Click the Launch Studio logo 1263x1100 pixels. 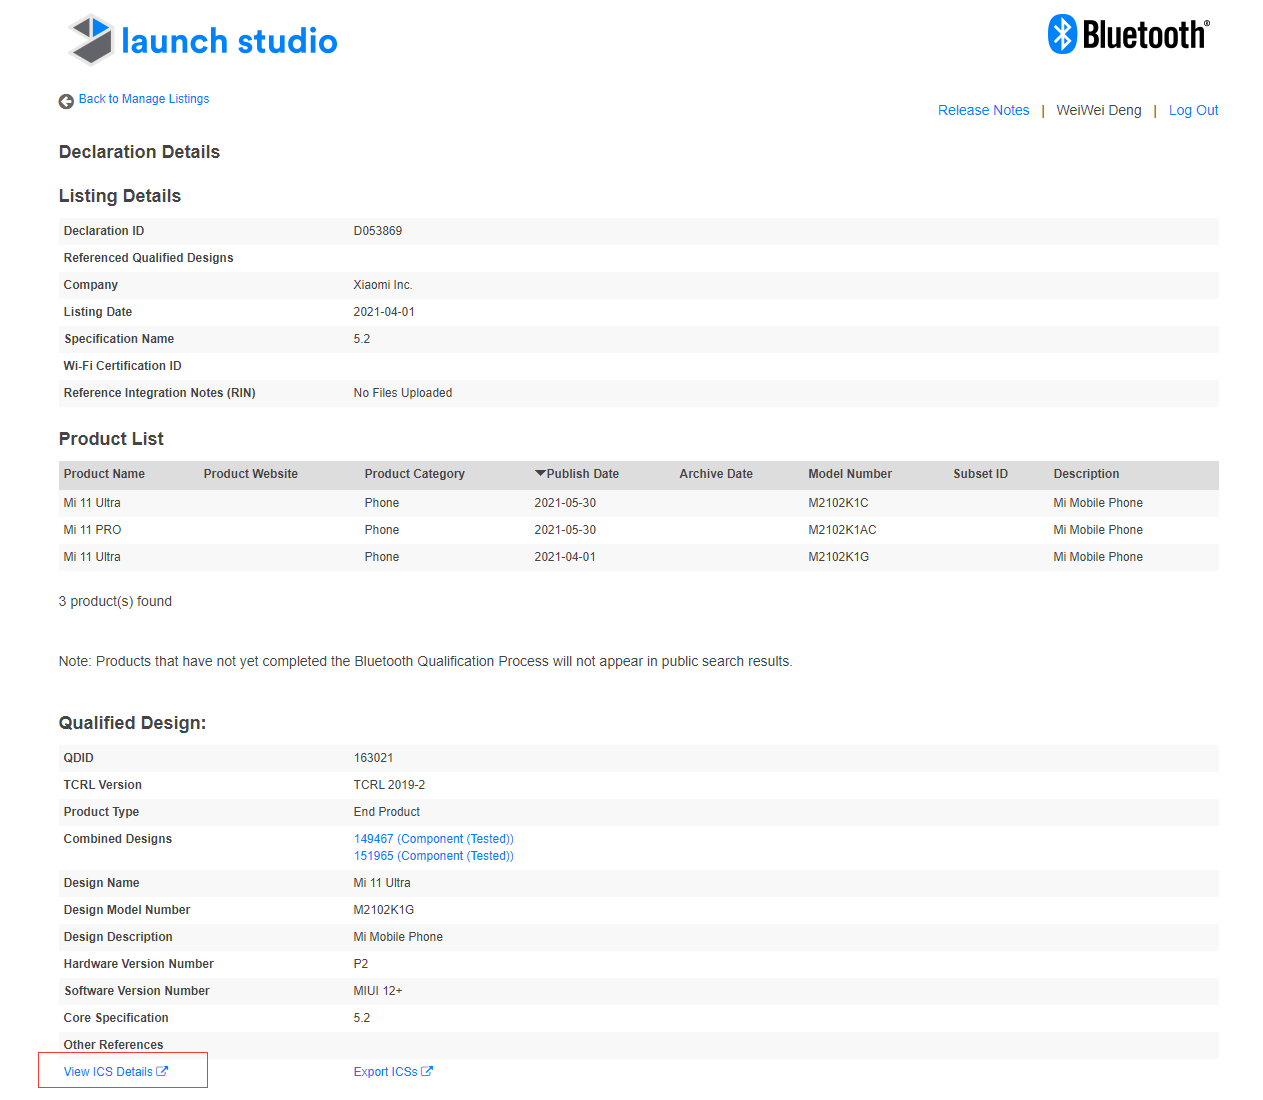pos(202,40)
